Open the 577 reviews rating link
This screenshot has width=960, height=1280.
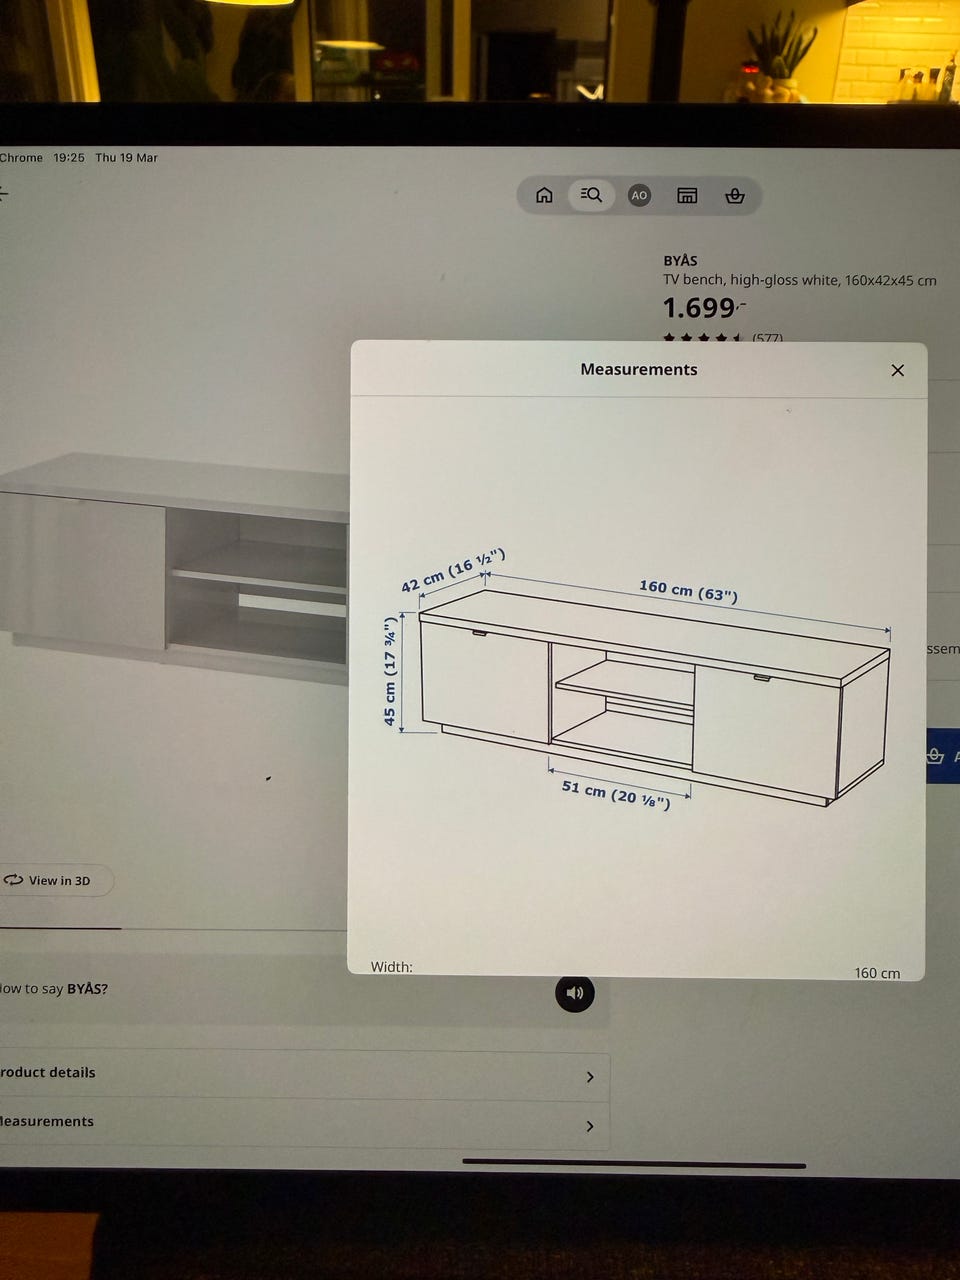[723, 339]
